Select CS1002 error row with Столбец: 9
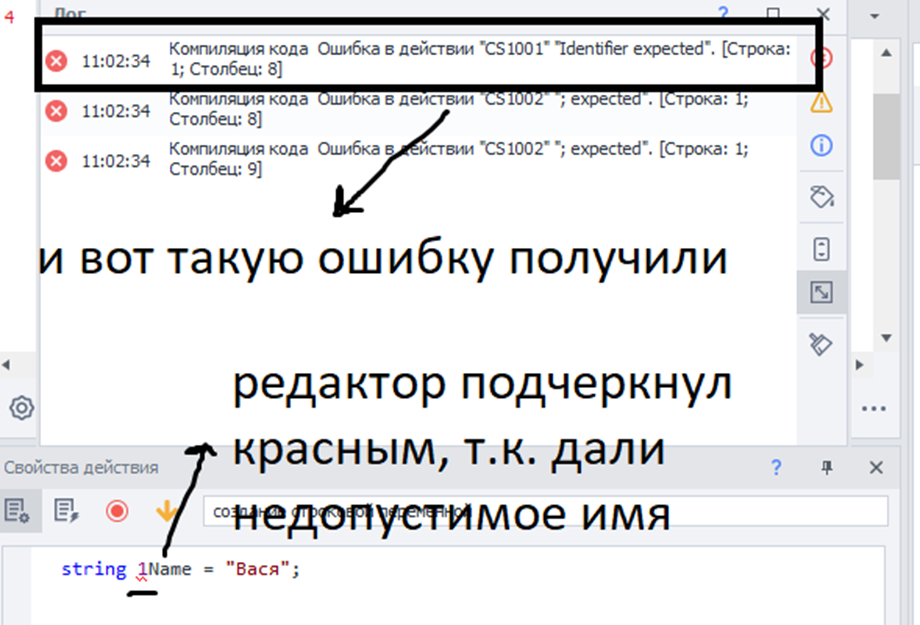This screenshot has width=920, height=625. coord(418,159)
